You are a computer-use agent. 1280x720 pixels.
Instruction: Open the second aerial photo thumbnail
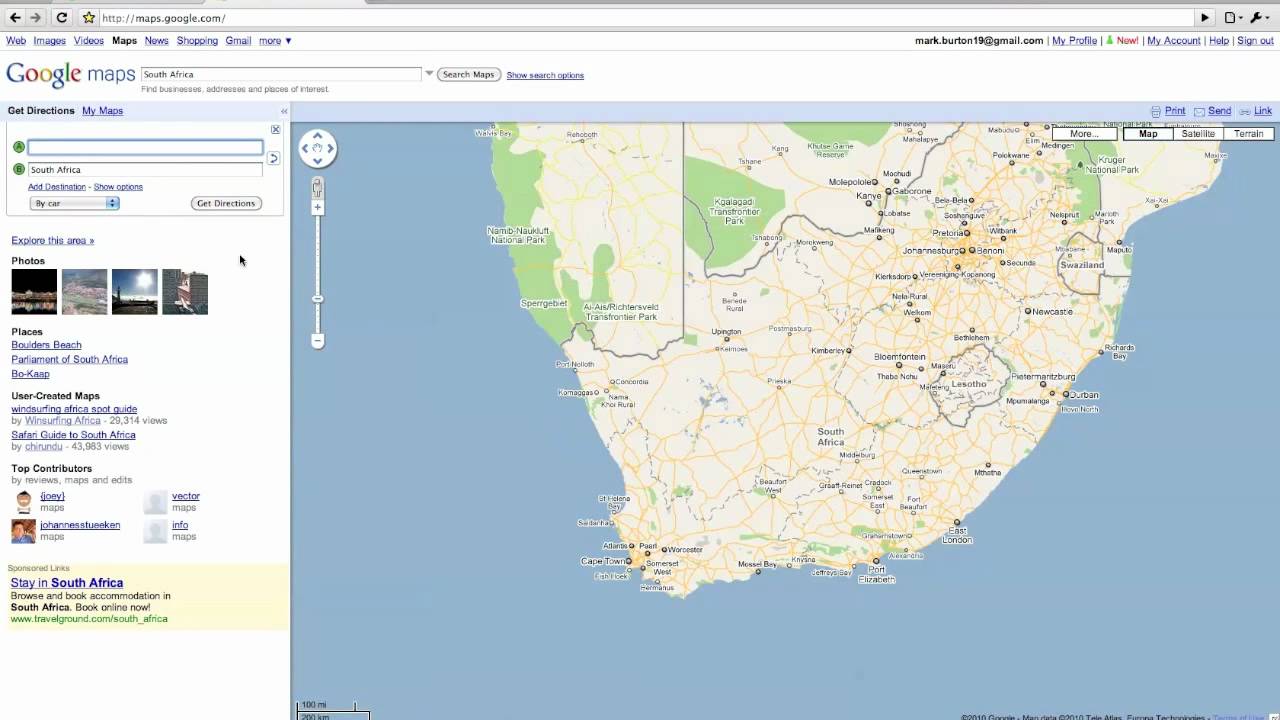(x=84, y=292)
